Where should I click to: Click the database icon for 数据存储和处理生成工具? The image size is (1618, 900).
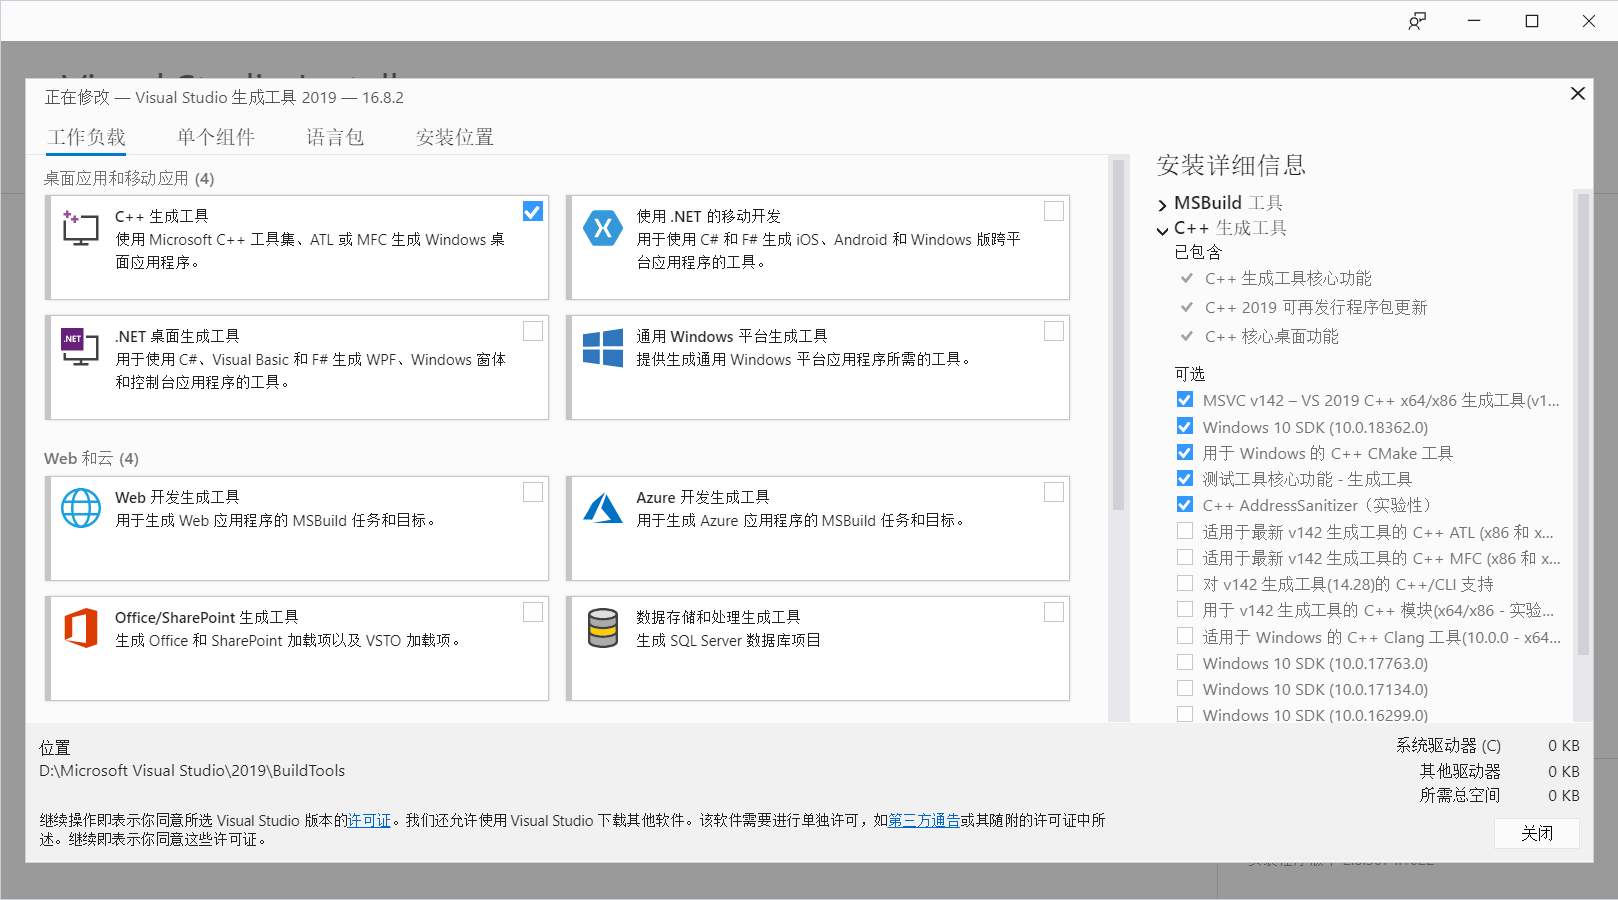(x=602, y=629)
